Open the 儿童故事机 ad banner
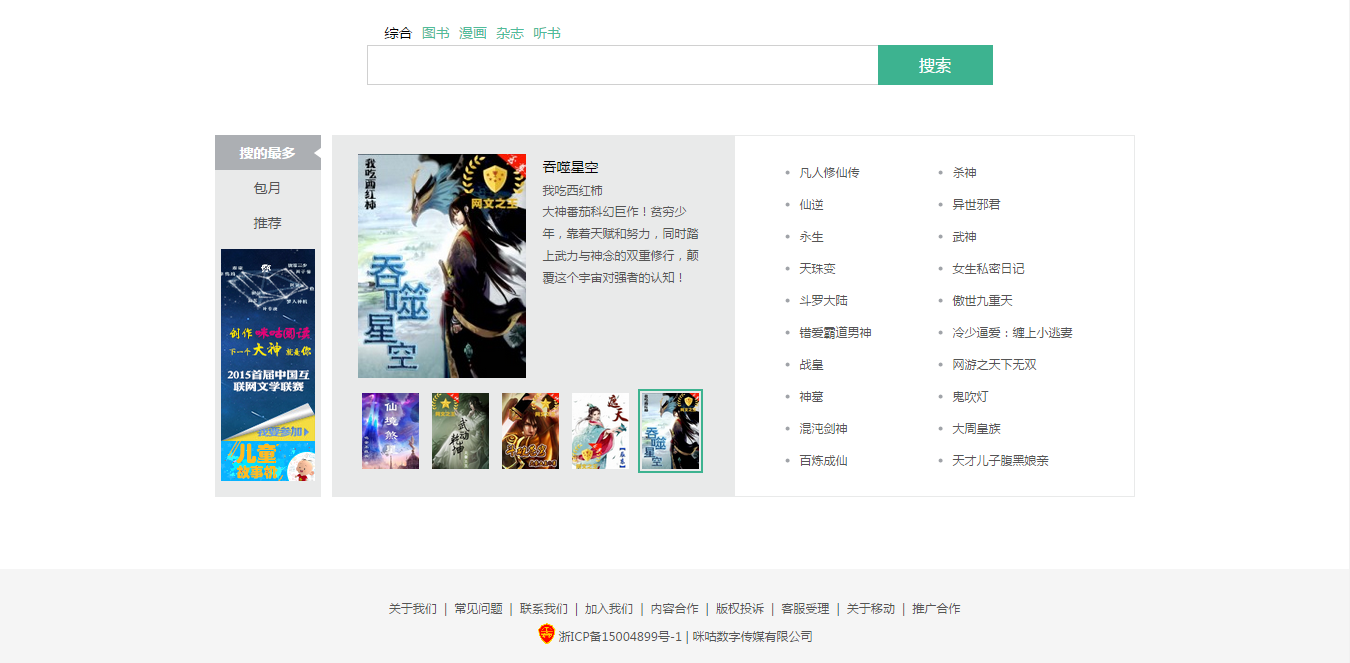The image size is (1350, 663). (268, 461)
